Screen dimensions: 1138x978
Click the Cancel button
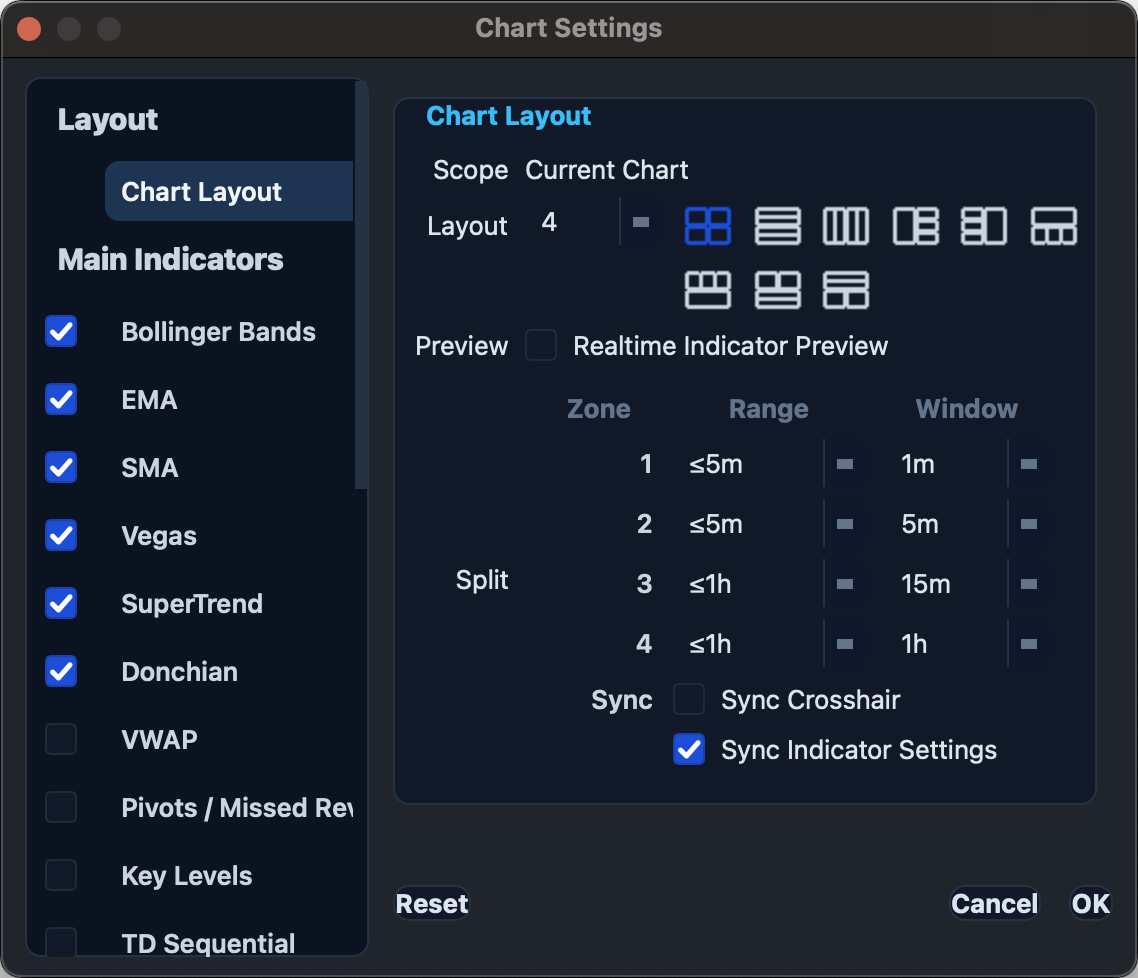[994, 903]
